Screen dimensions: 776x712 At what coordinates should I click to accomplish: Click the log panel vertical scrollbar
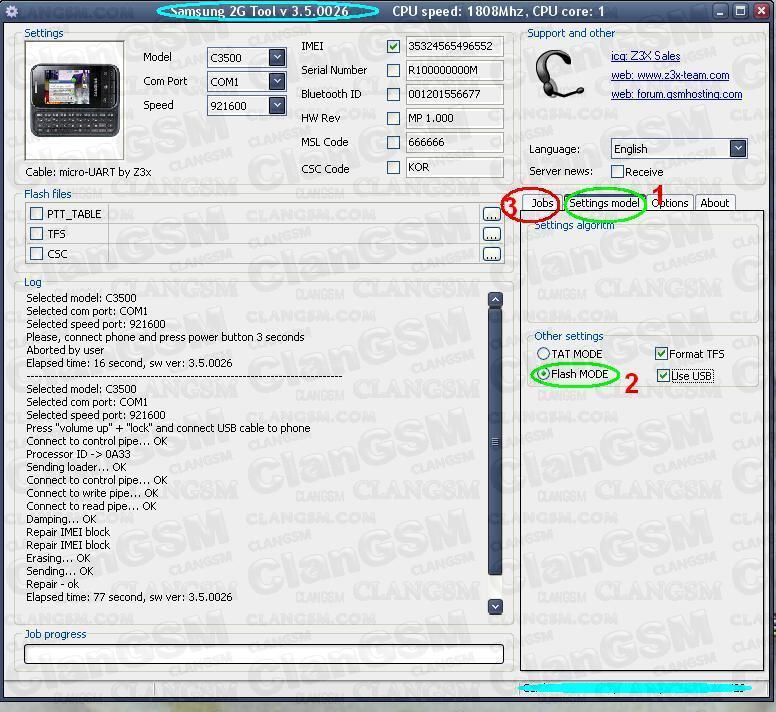(x=495, y=440)
